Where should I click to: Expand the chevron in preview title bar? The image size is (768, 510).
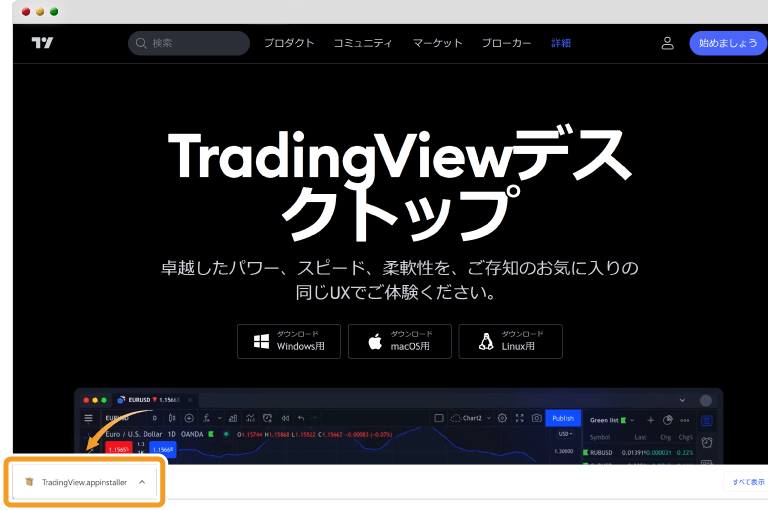point(682,400)
